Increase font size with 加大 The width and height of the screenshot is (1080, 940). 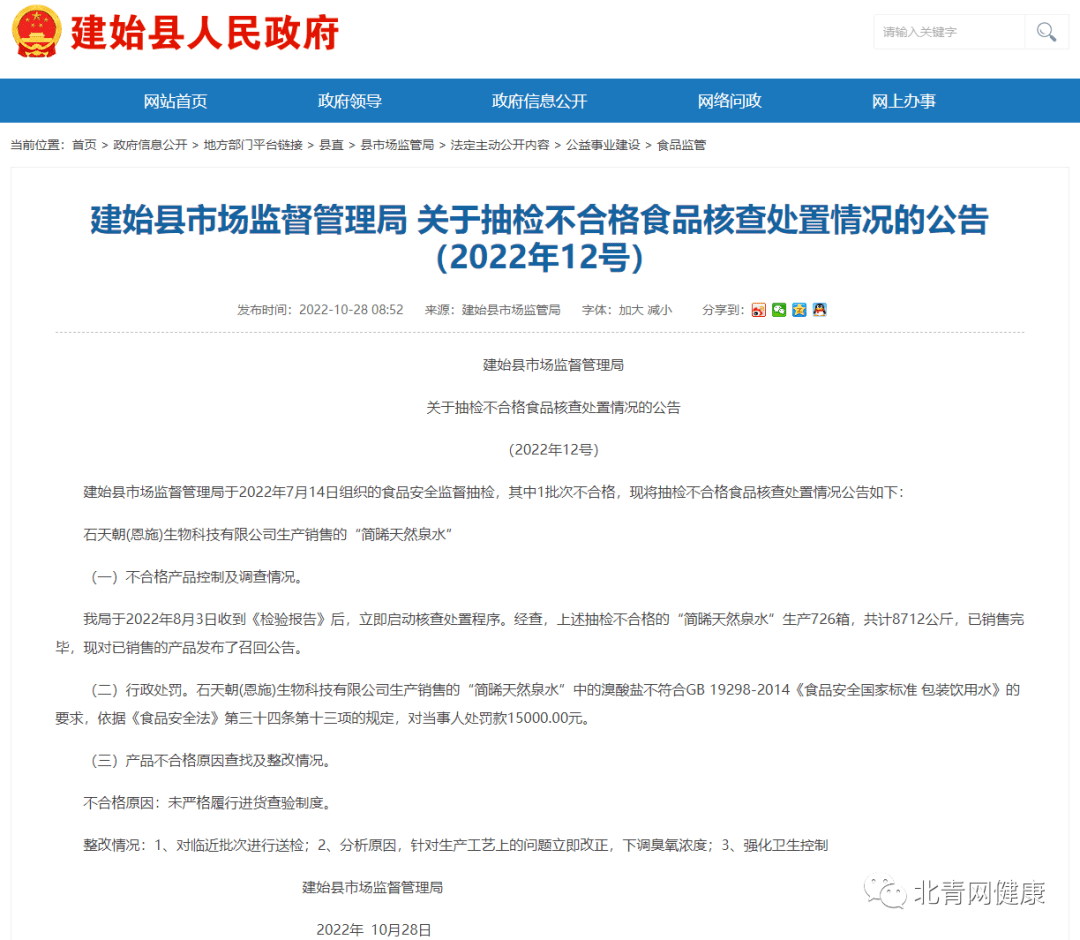tap(631, 310)
